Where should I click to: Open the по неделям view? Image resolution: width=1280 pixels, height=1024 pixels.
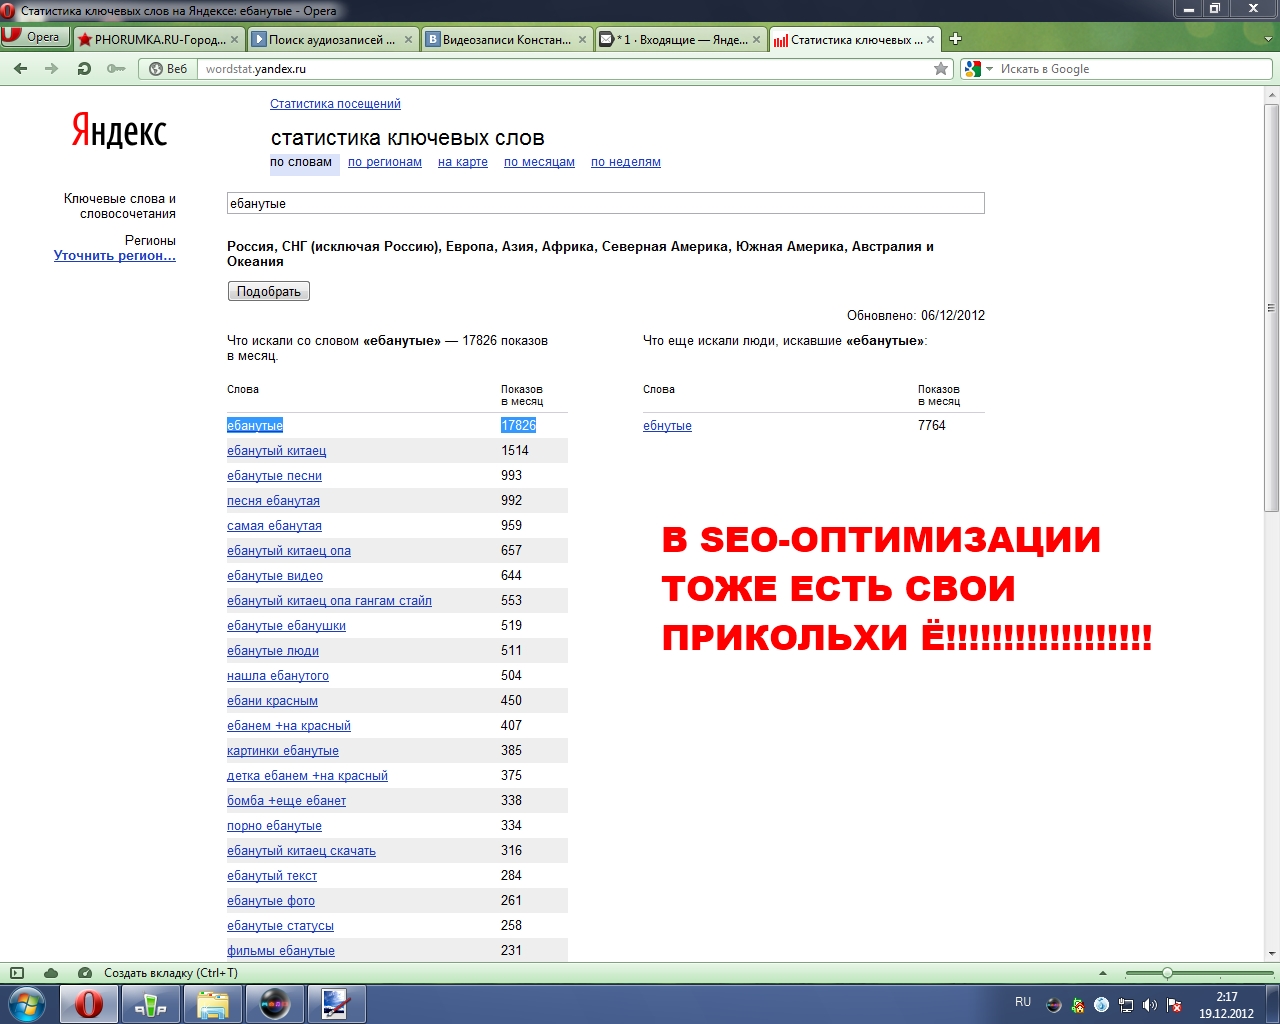click(x=626, y=162)
